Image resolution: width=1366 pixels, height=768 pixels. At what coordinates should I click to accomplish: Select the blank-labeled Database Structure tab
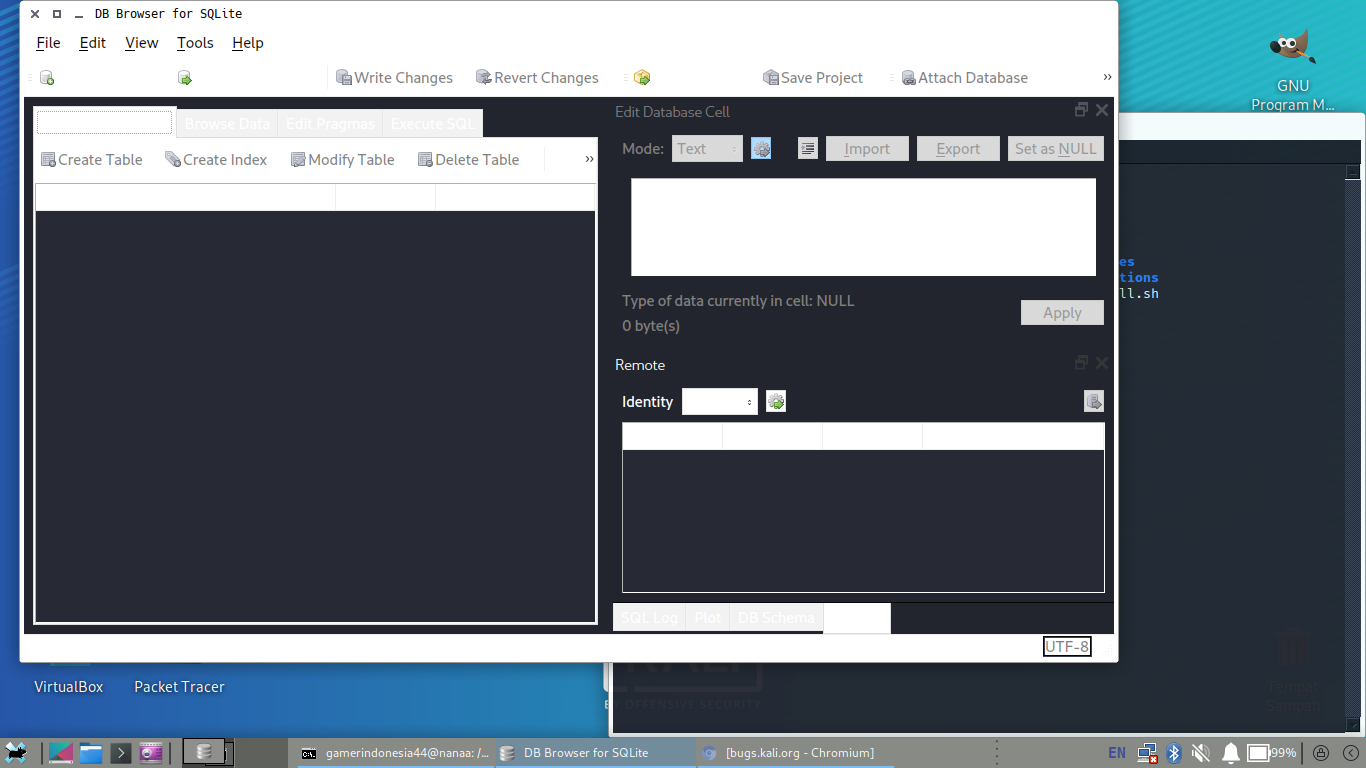click(105, 122)
